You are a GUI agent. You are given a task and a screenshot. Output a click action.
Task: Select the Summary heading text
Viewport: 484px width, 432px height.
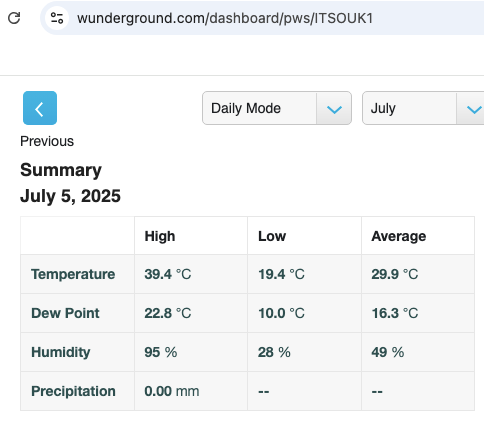point(61,170)
